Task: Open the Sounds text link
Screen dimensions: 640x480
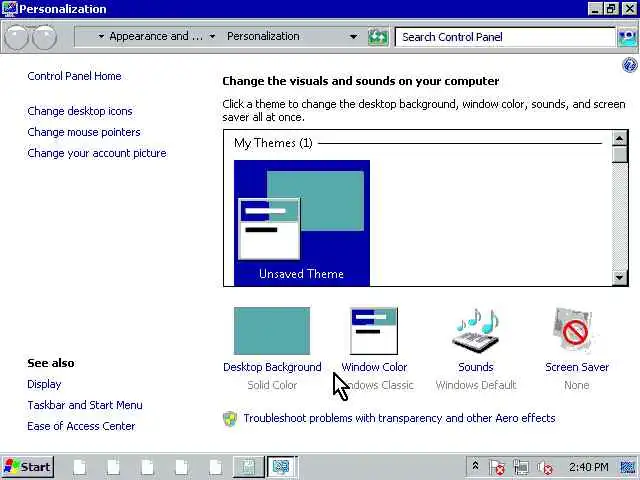Action: coord(476,367)
